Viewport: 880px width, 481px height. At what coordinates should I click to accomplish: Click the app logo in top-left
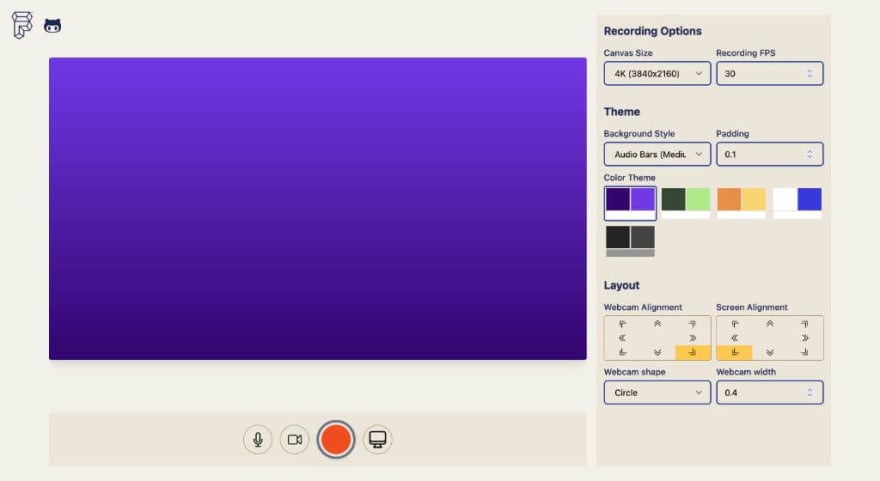(22, 25)
